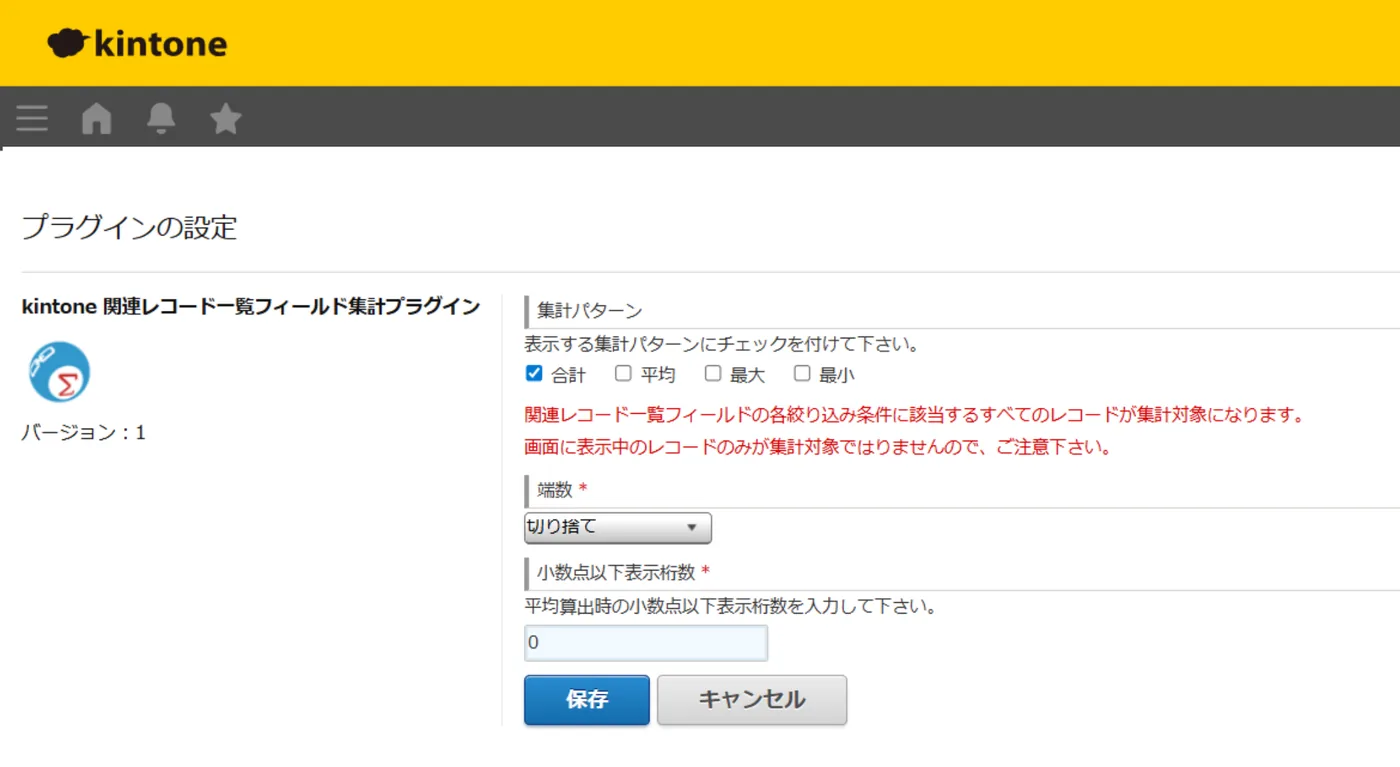Click the red warning beginning 関連レコード一覧フィールド
1400x767 pixels.
tap(915, 415)
